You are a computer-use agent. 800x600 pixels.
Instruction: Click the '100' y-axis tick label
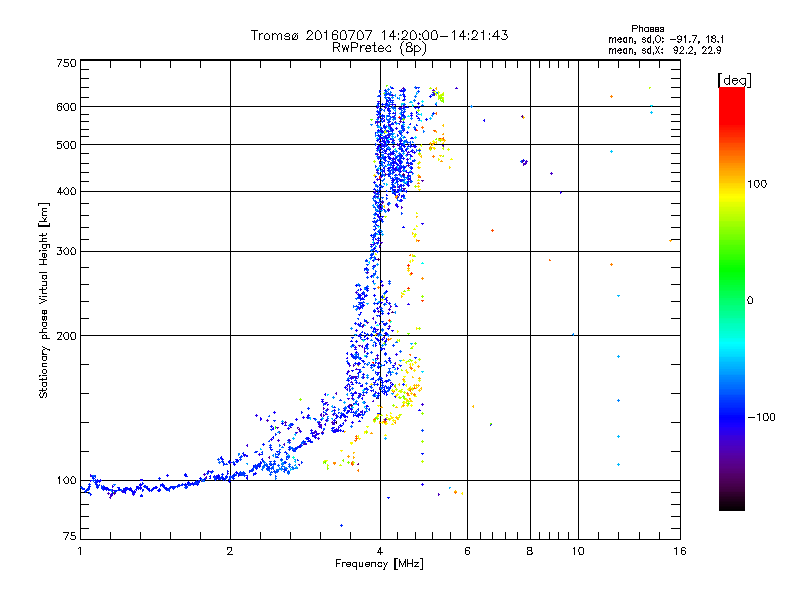(x=66, y=481)
